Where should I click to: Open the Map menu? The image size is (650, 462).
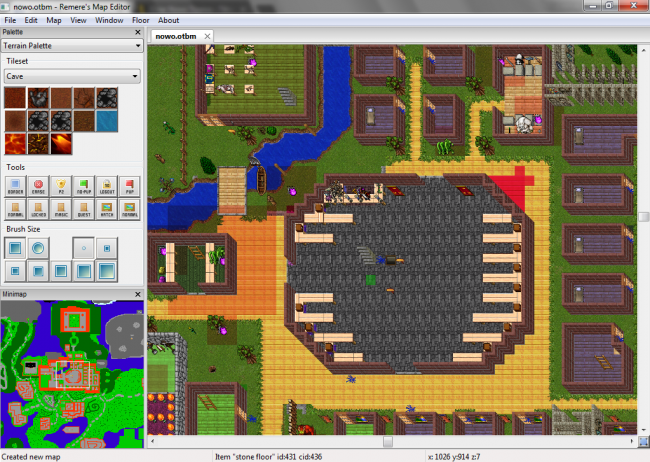[x=53, y=20]
